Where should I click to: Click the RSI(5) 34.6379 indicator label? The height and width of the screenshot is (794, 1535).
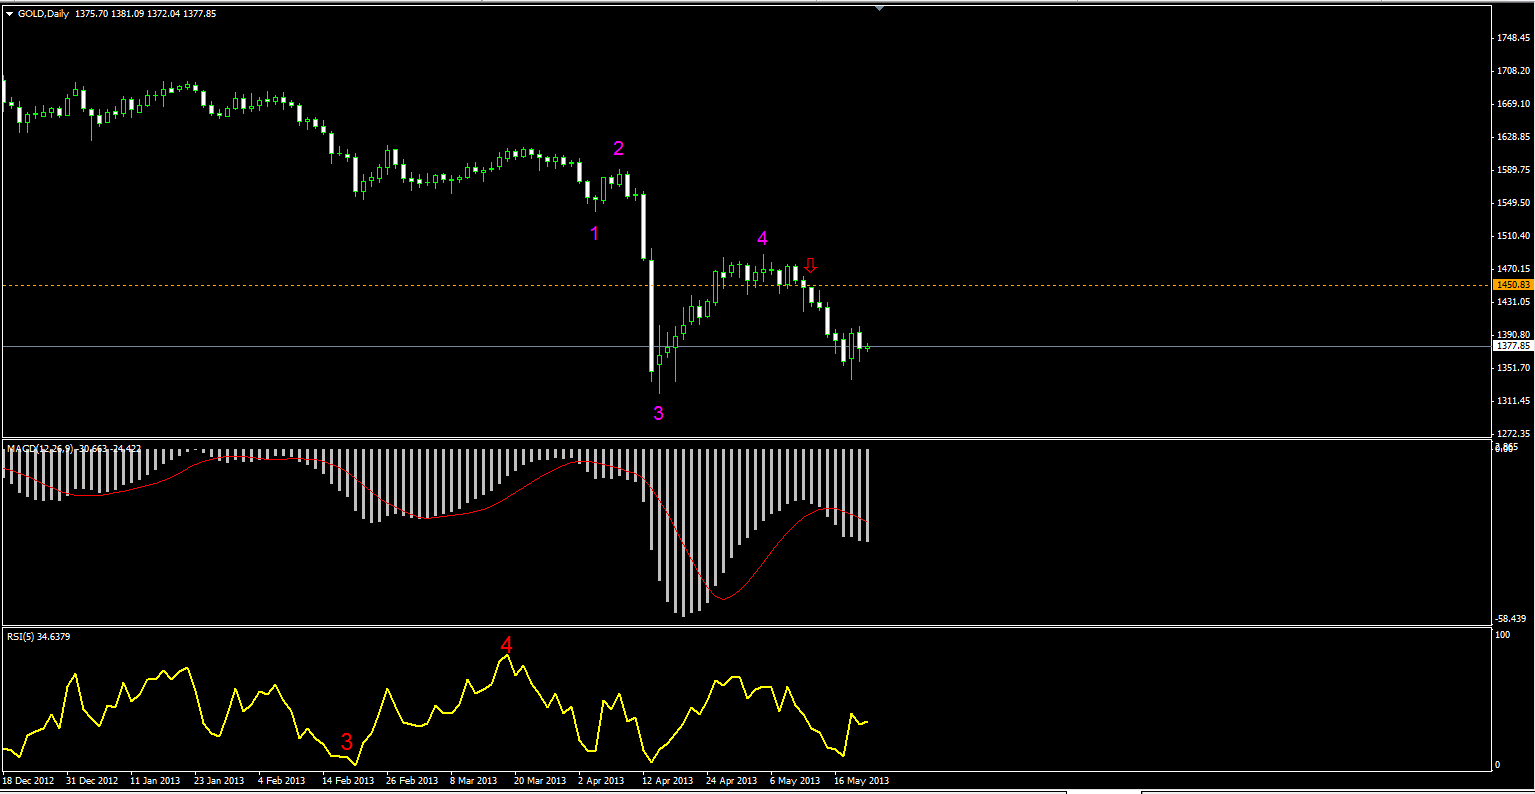point(39,636)
